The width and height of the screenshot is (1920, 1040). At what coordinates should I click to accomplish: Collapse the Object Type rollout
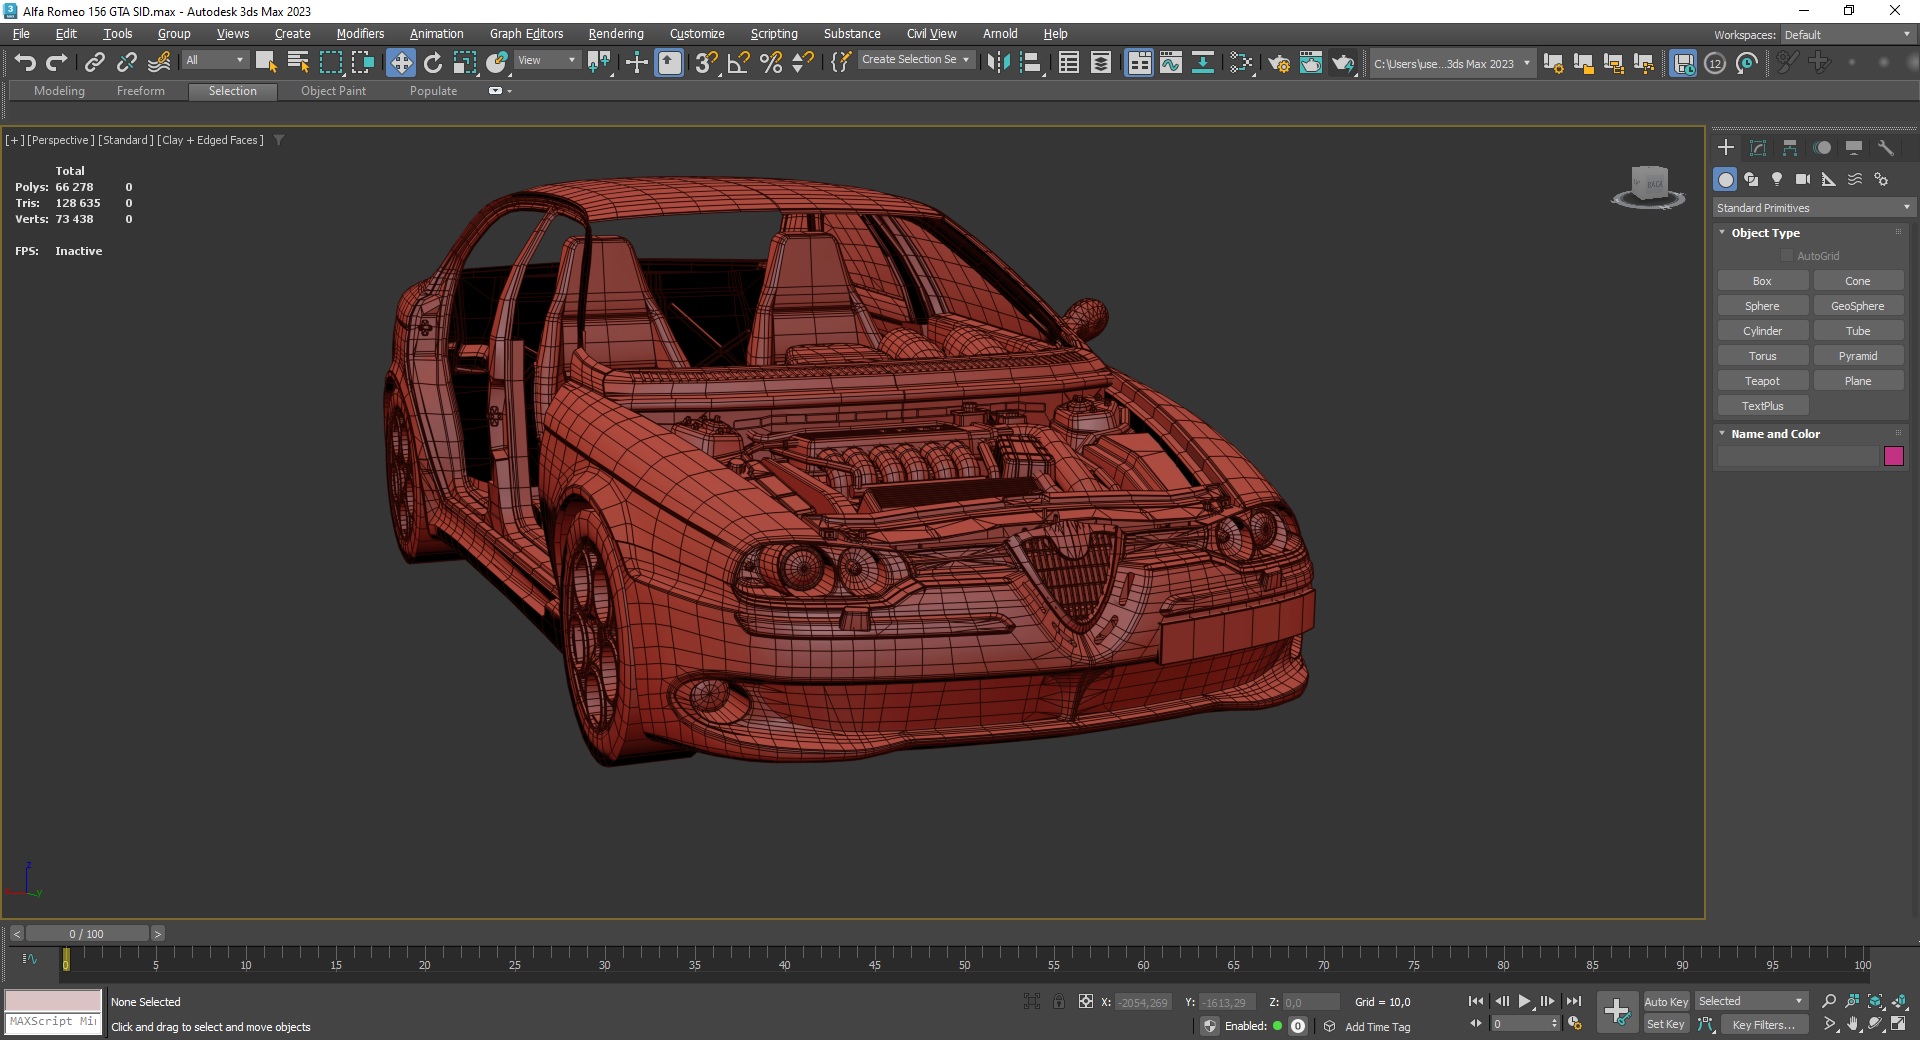point(1765,233)
